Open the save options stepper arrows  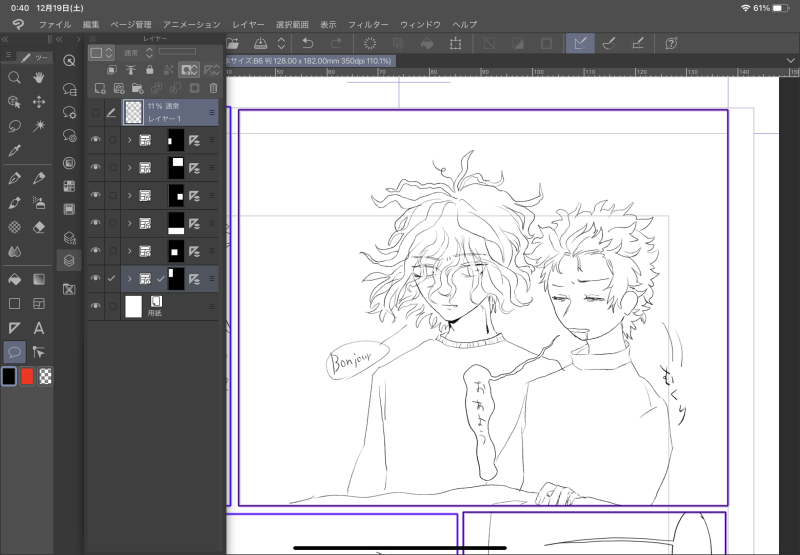(281, 43)
